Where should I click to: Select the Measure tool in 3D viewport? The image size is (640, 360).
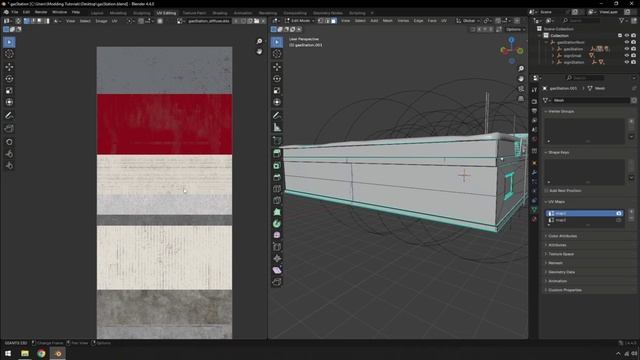click(x=277, y=128)
